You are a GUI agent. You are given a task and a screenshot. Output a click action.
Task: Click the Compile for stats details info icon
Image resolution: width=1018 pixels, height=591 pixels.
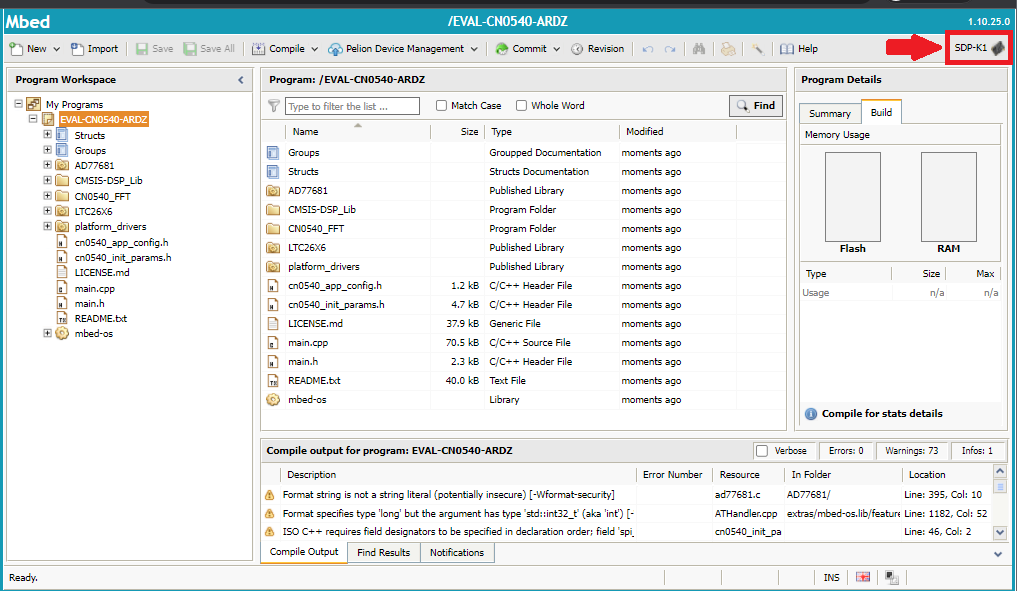click(x=811, y=414)
